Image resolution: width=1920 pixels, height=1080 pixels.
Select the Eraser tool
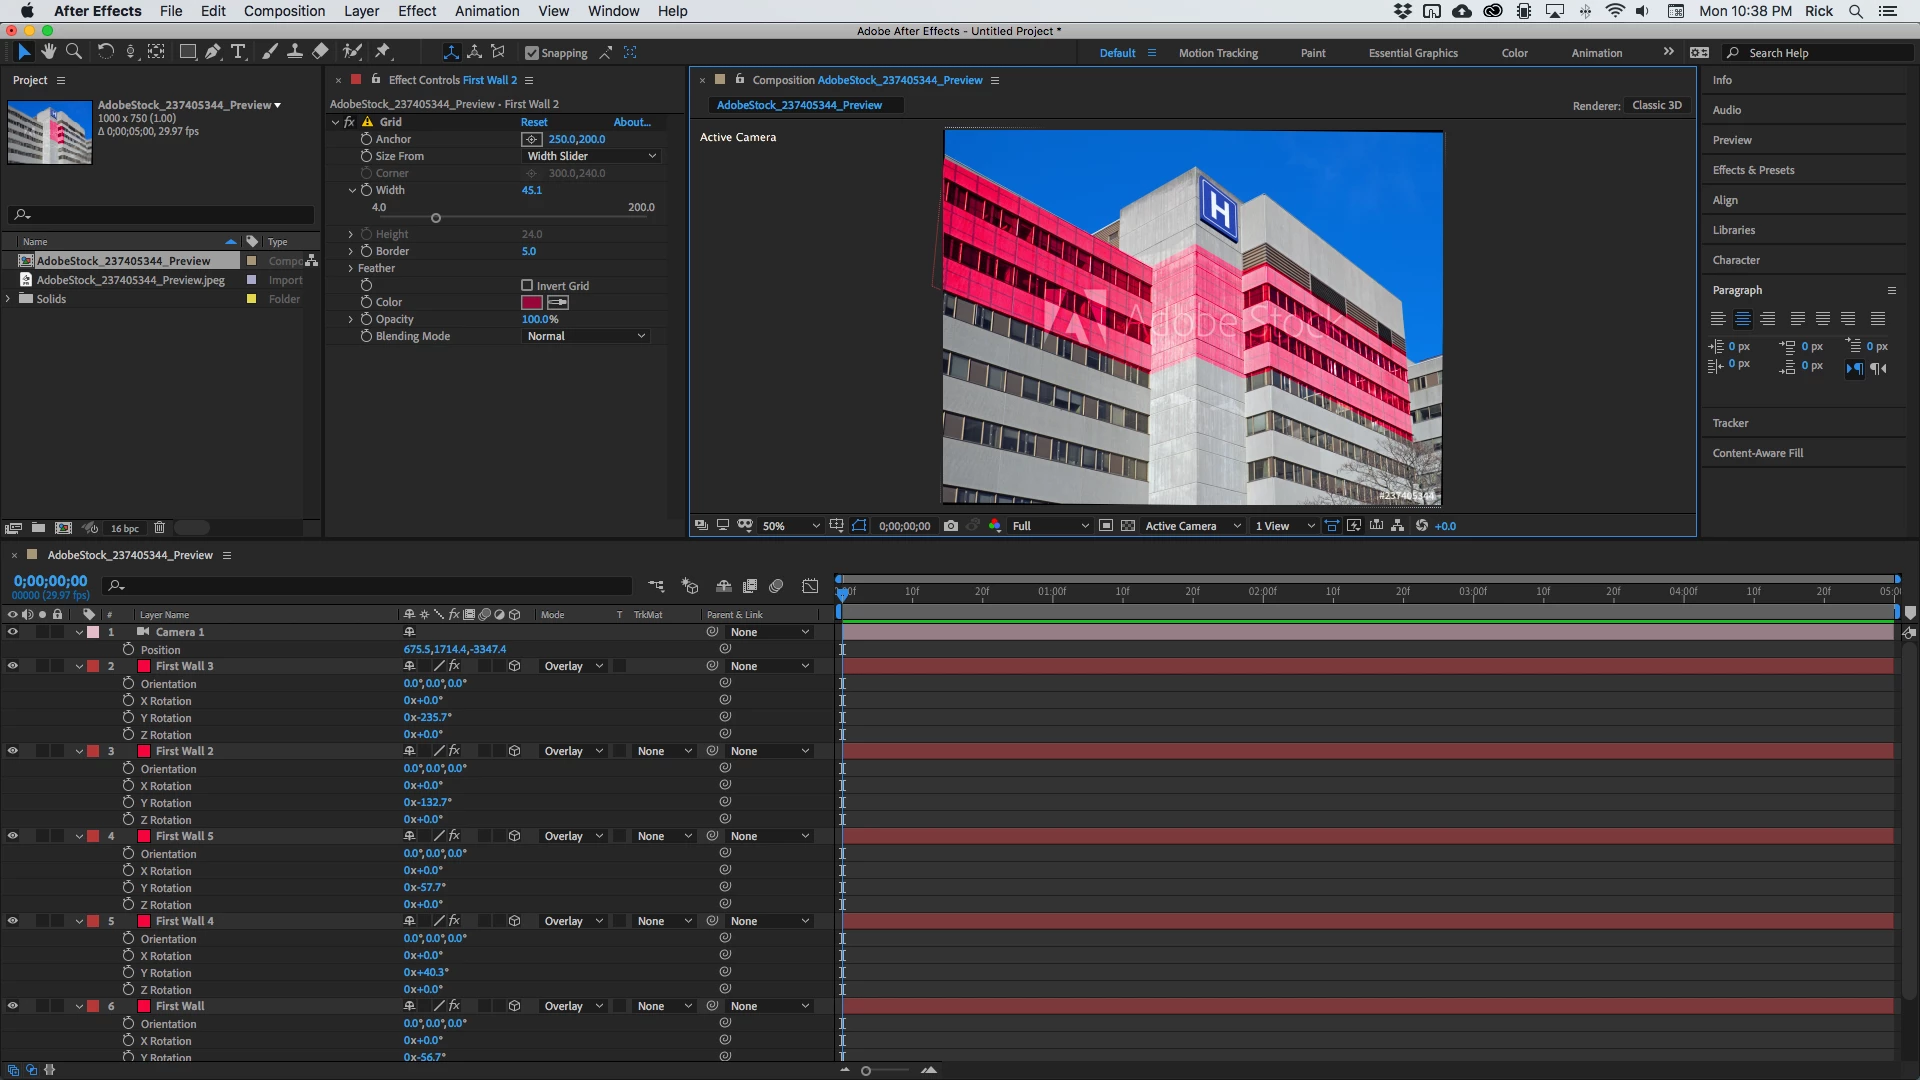tap(320, 52)
